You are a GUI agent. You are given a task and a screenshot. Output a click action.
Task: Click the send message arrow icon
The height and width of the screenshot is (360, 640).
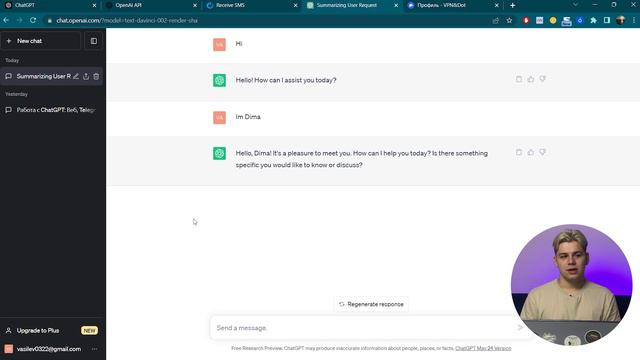pos(520,327)
